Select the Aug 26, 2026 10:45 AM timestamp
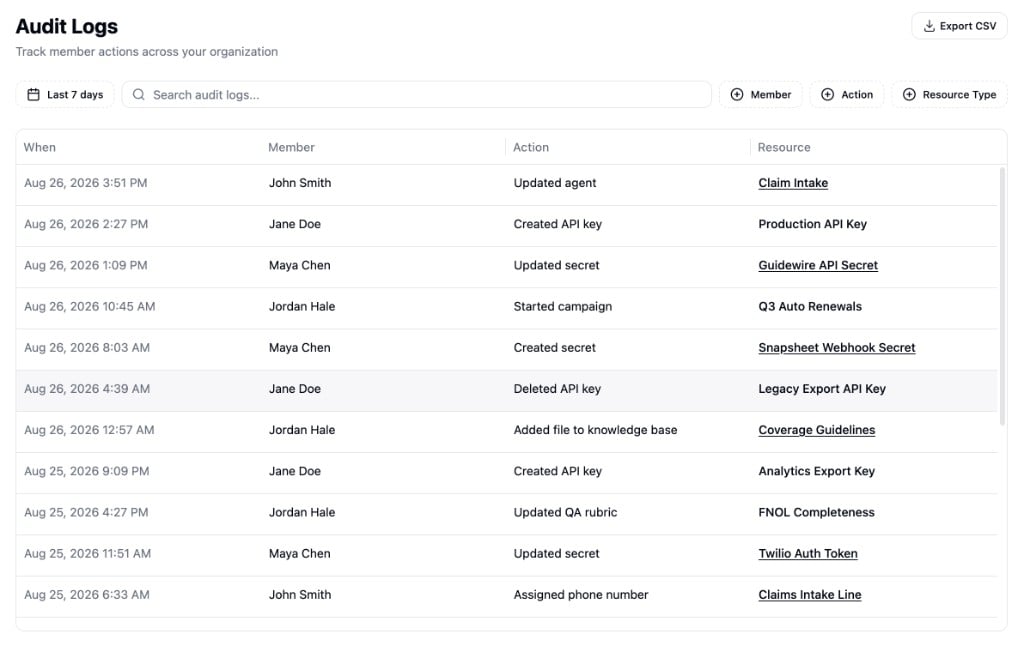The height and width of the screenshot is (646, 1024). click(x=89, y=307)
